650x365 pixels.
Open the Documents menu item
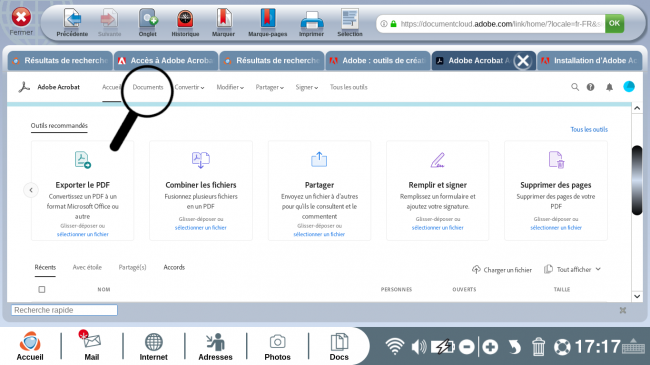point(148,87)
